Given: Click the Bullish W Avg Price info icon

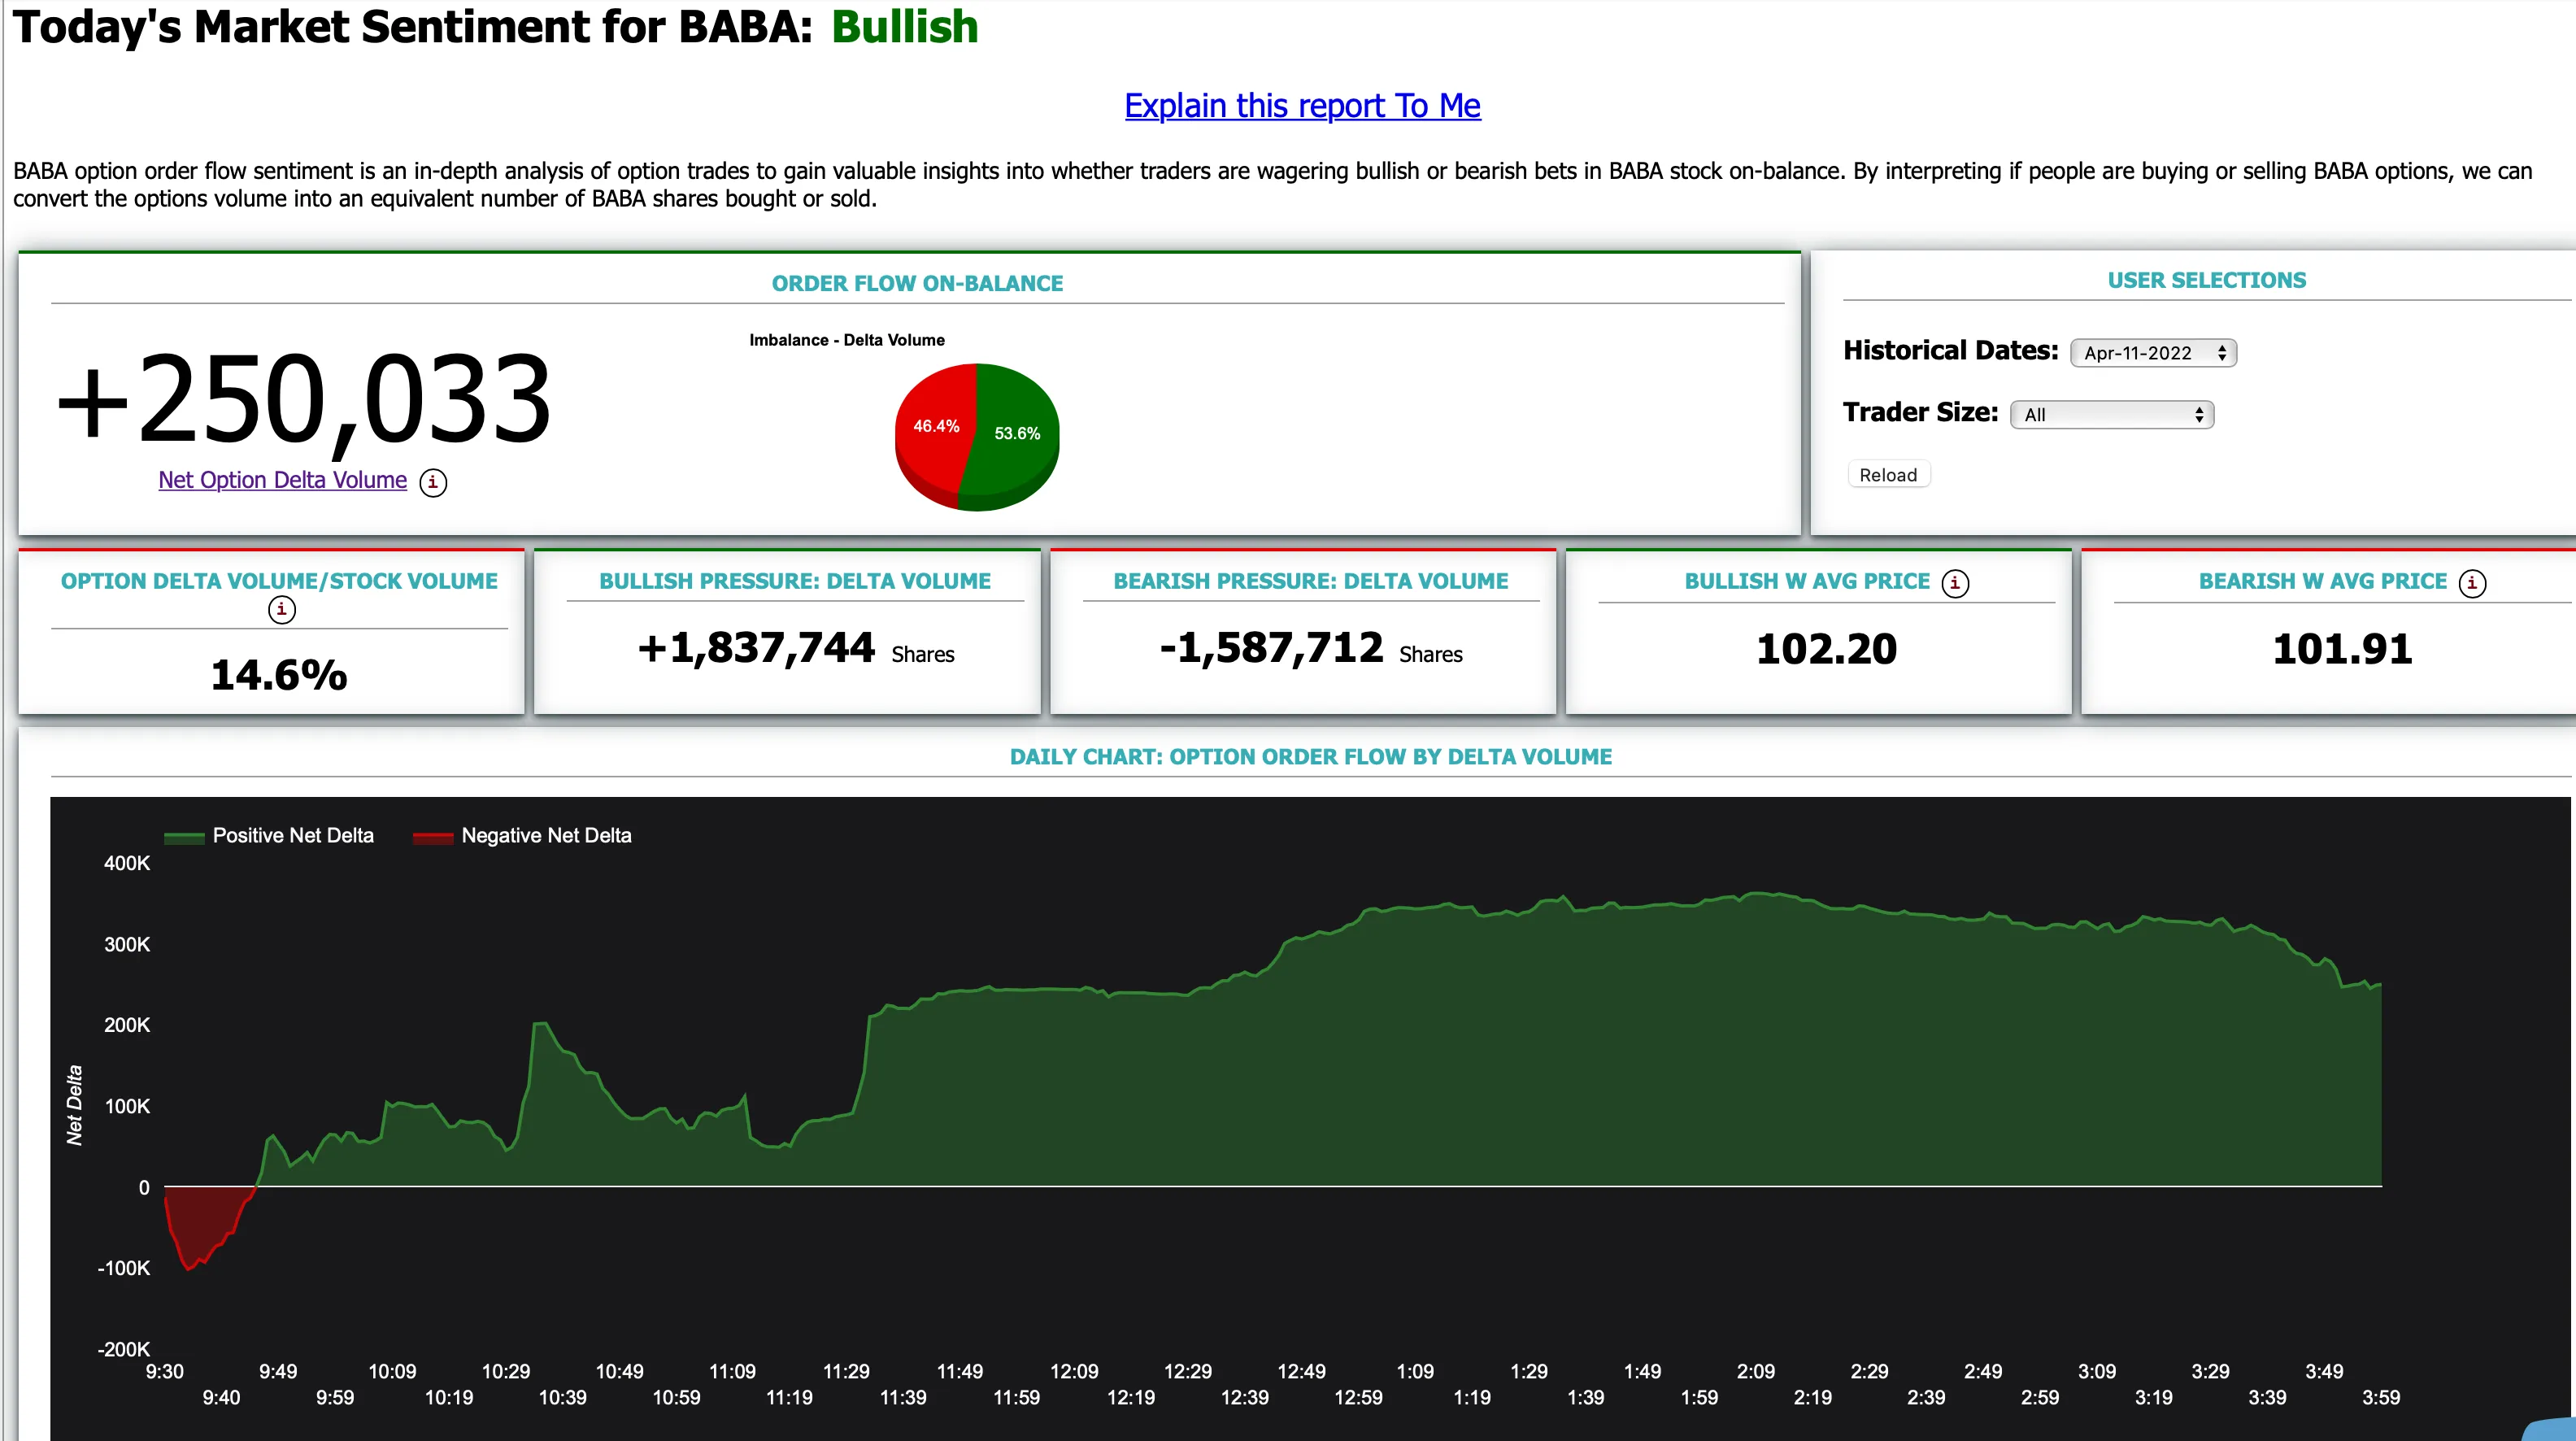Looking at the screenshot, I should (x=1959, y=582).
